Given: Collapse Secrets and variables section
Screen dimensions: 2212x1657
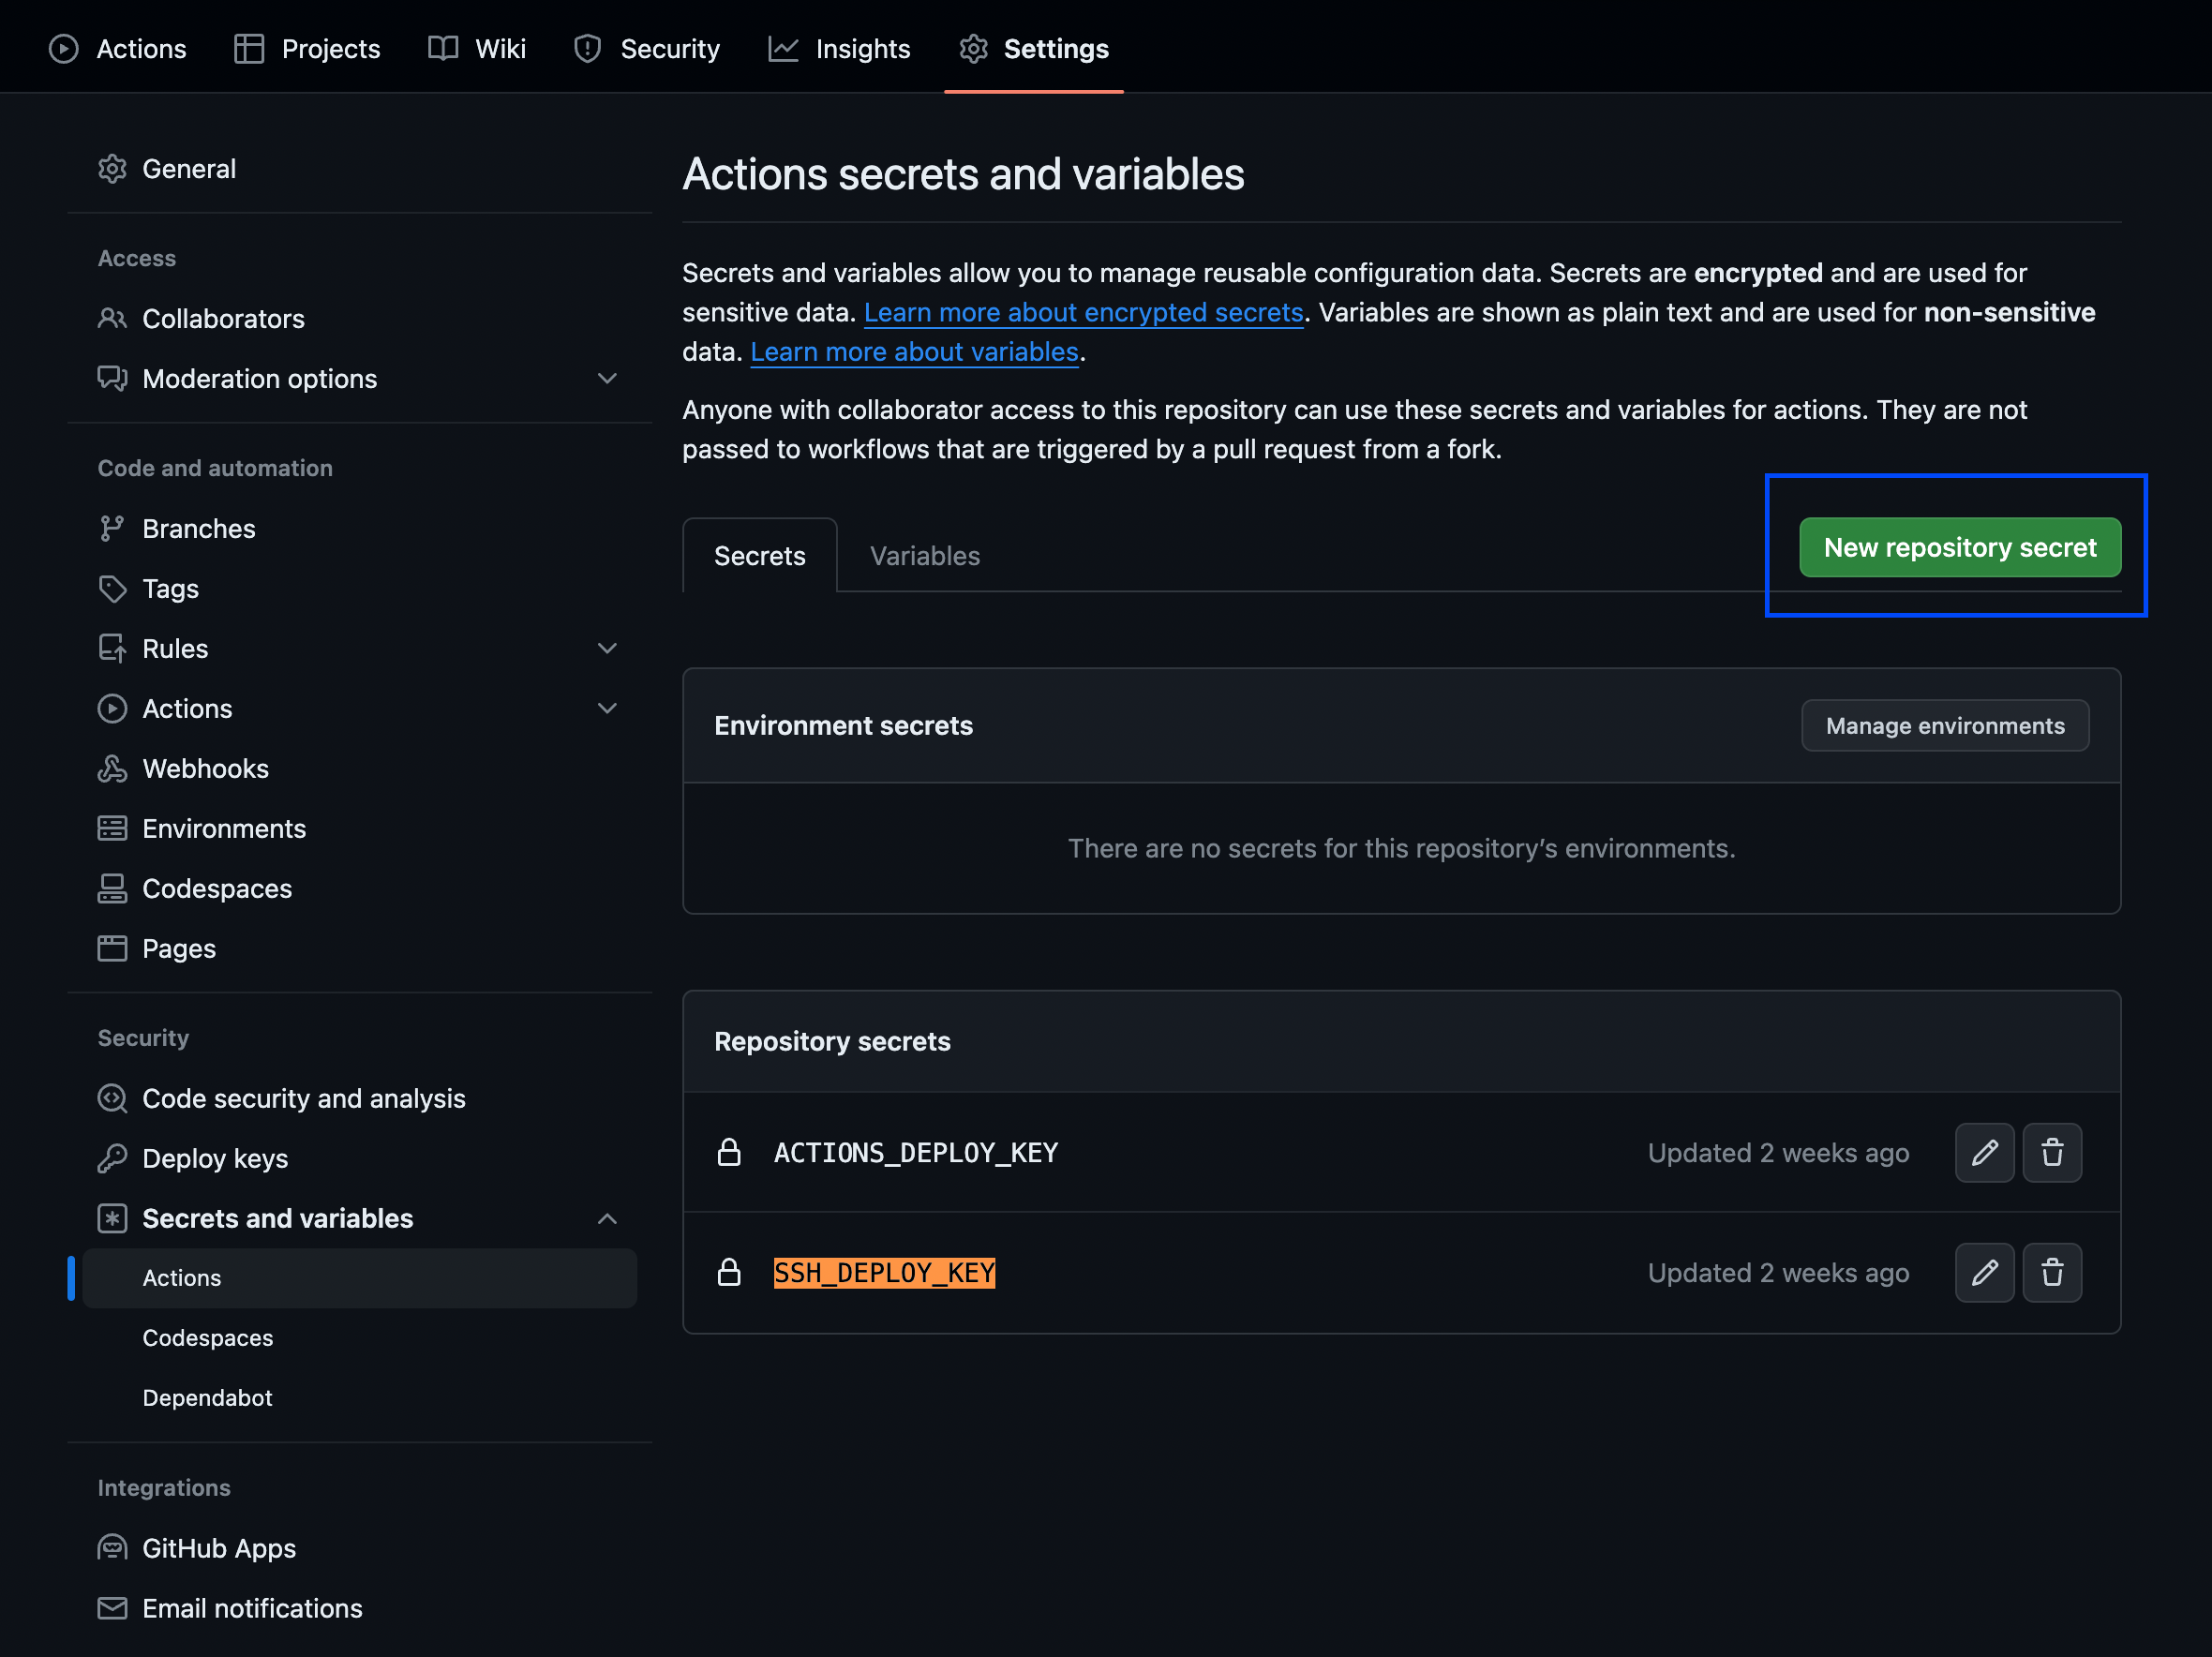Looking at the screenshot, I should coord(606,1218).
